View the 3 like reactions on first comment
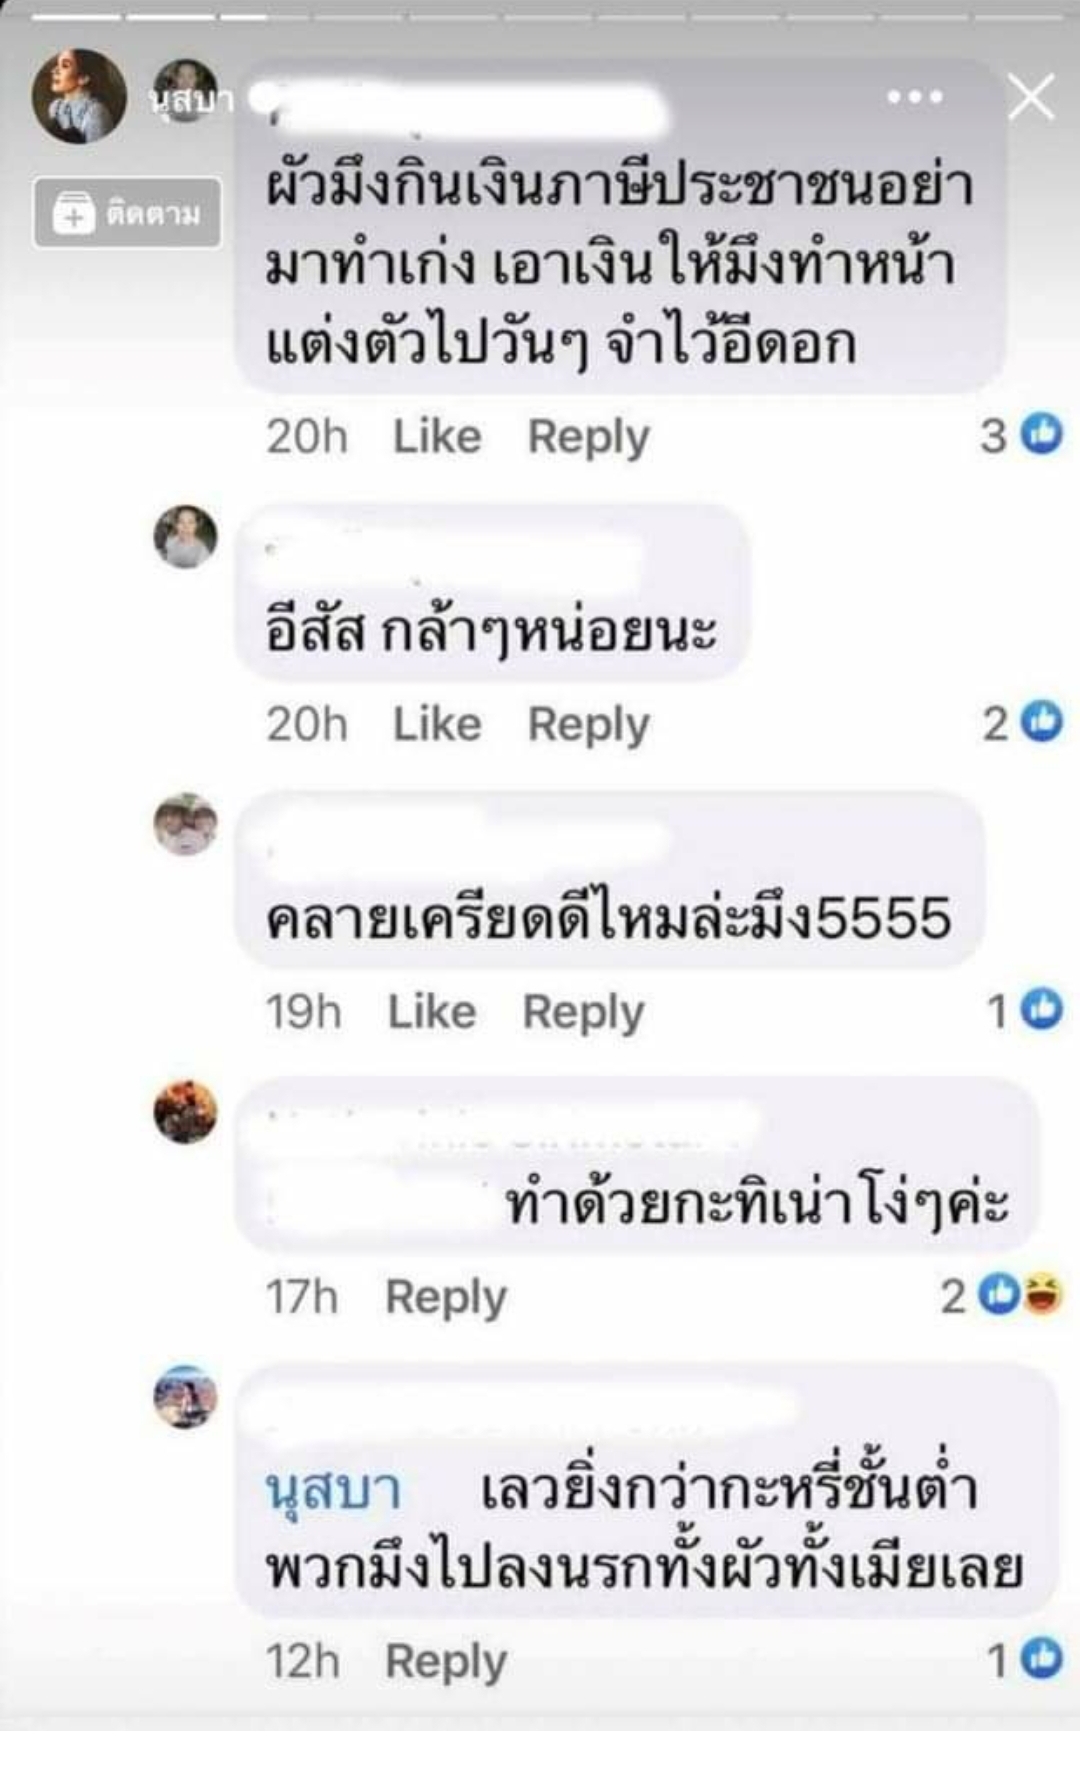The width and height of the screenshot is (1080, 1786). click(1021, 435)
